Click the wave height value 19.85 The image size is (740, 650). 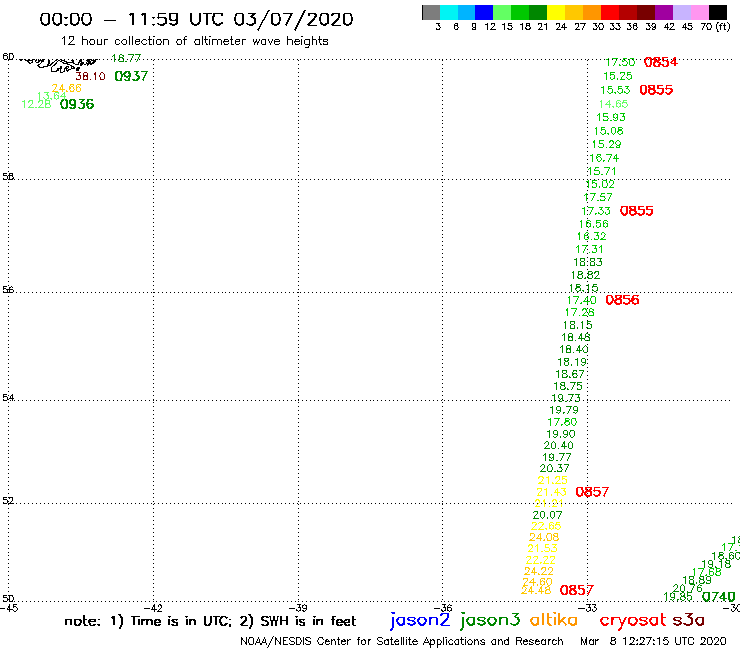pyautogui.click(x=678, y=597)
